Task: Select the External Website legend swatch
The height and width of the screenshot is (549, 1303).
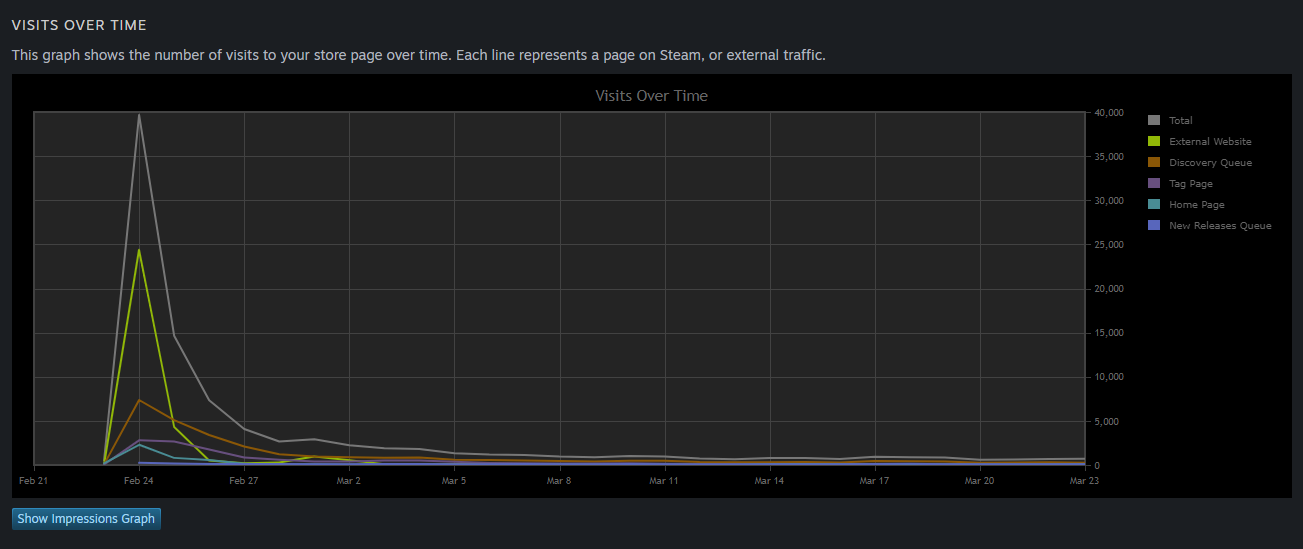Action: point(1154,141)
